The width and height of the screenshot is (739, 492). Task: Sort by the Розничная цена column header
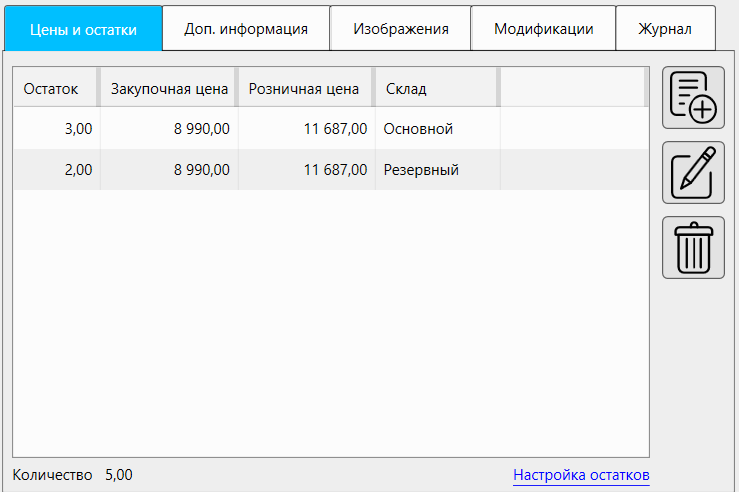[303, 88]
